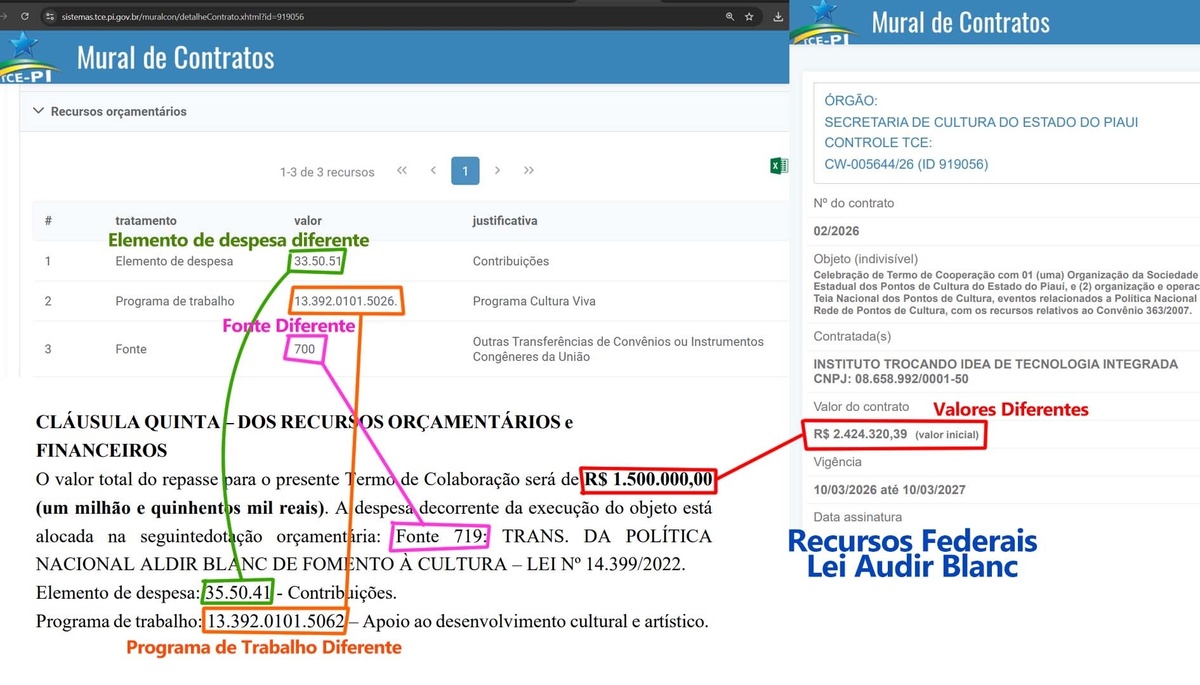Image resolution: width=1200 pixels, height=685 pixels.
Task: Click the 'CONTROLE TCE:' label
Action: pos(878,143)
